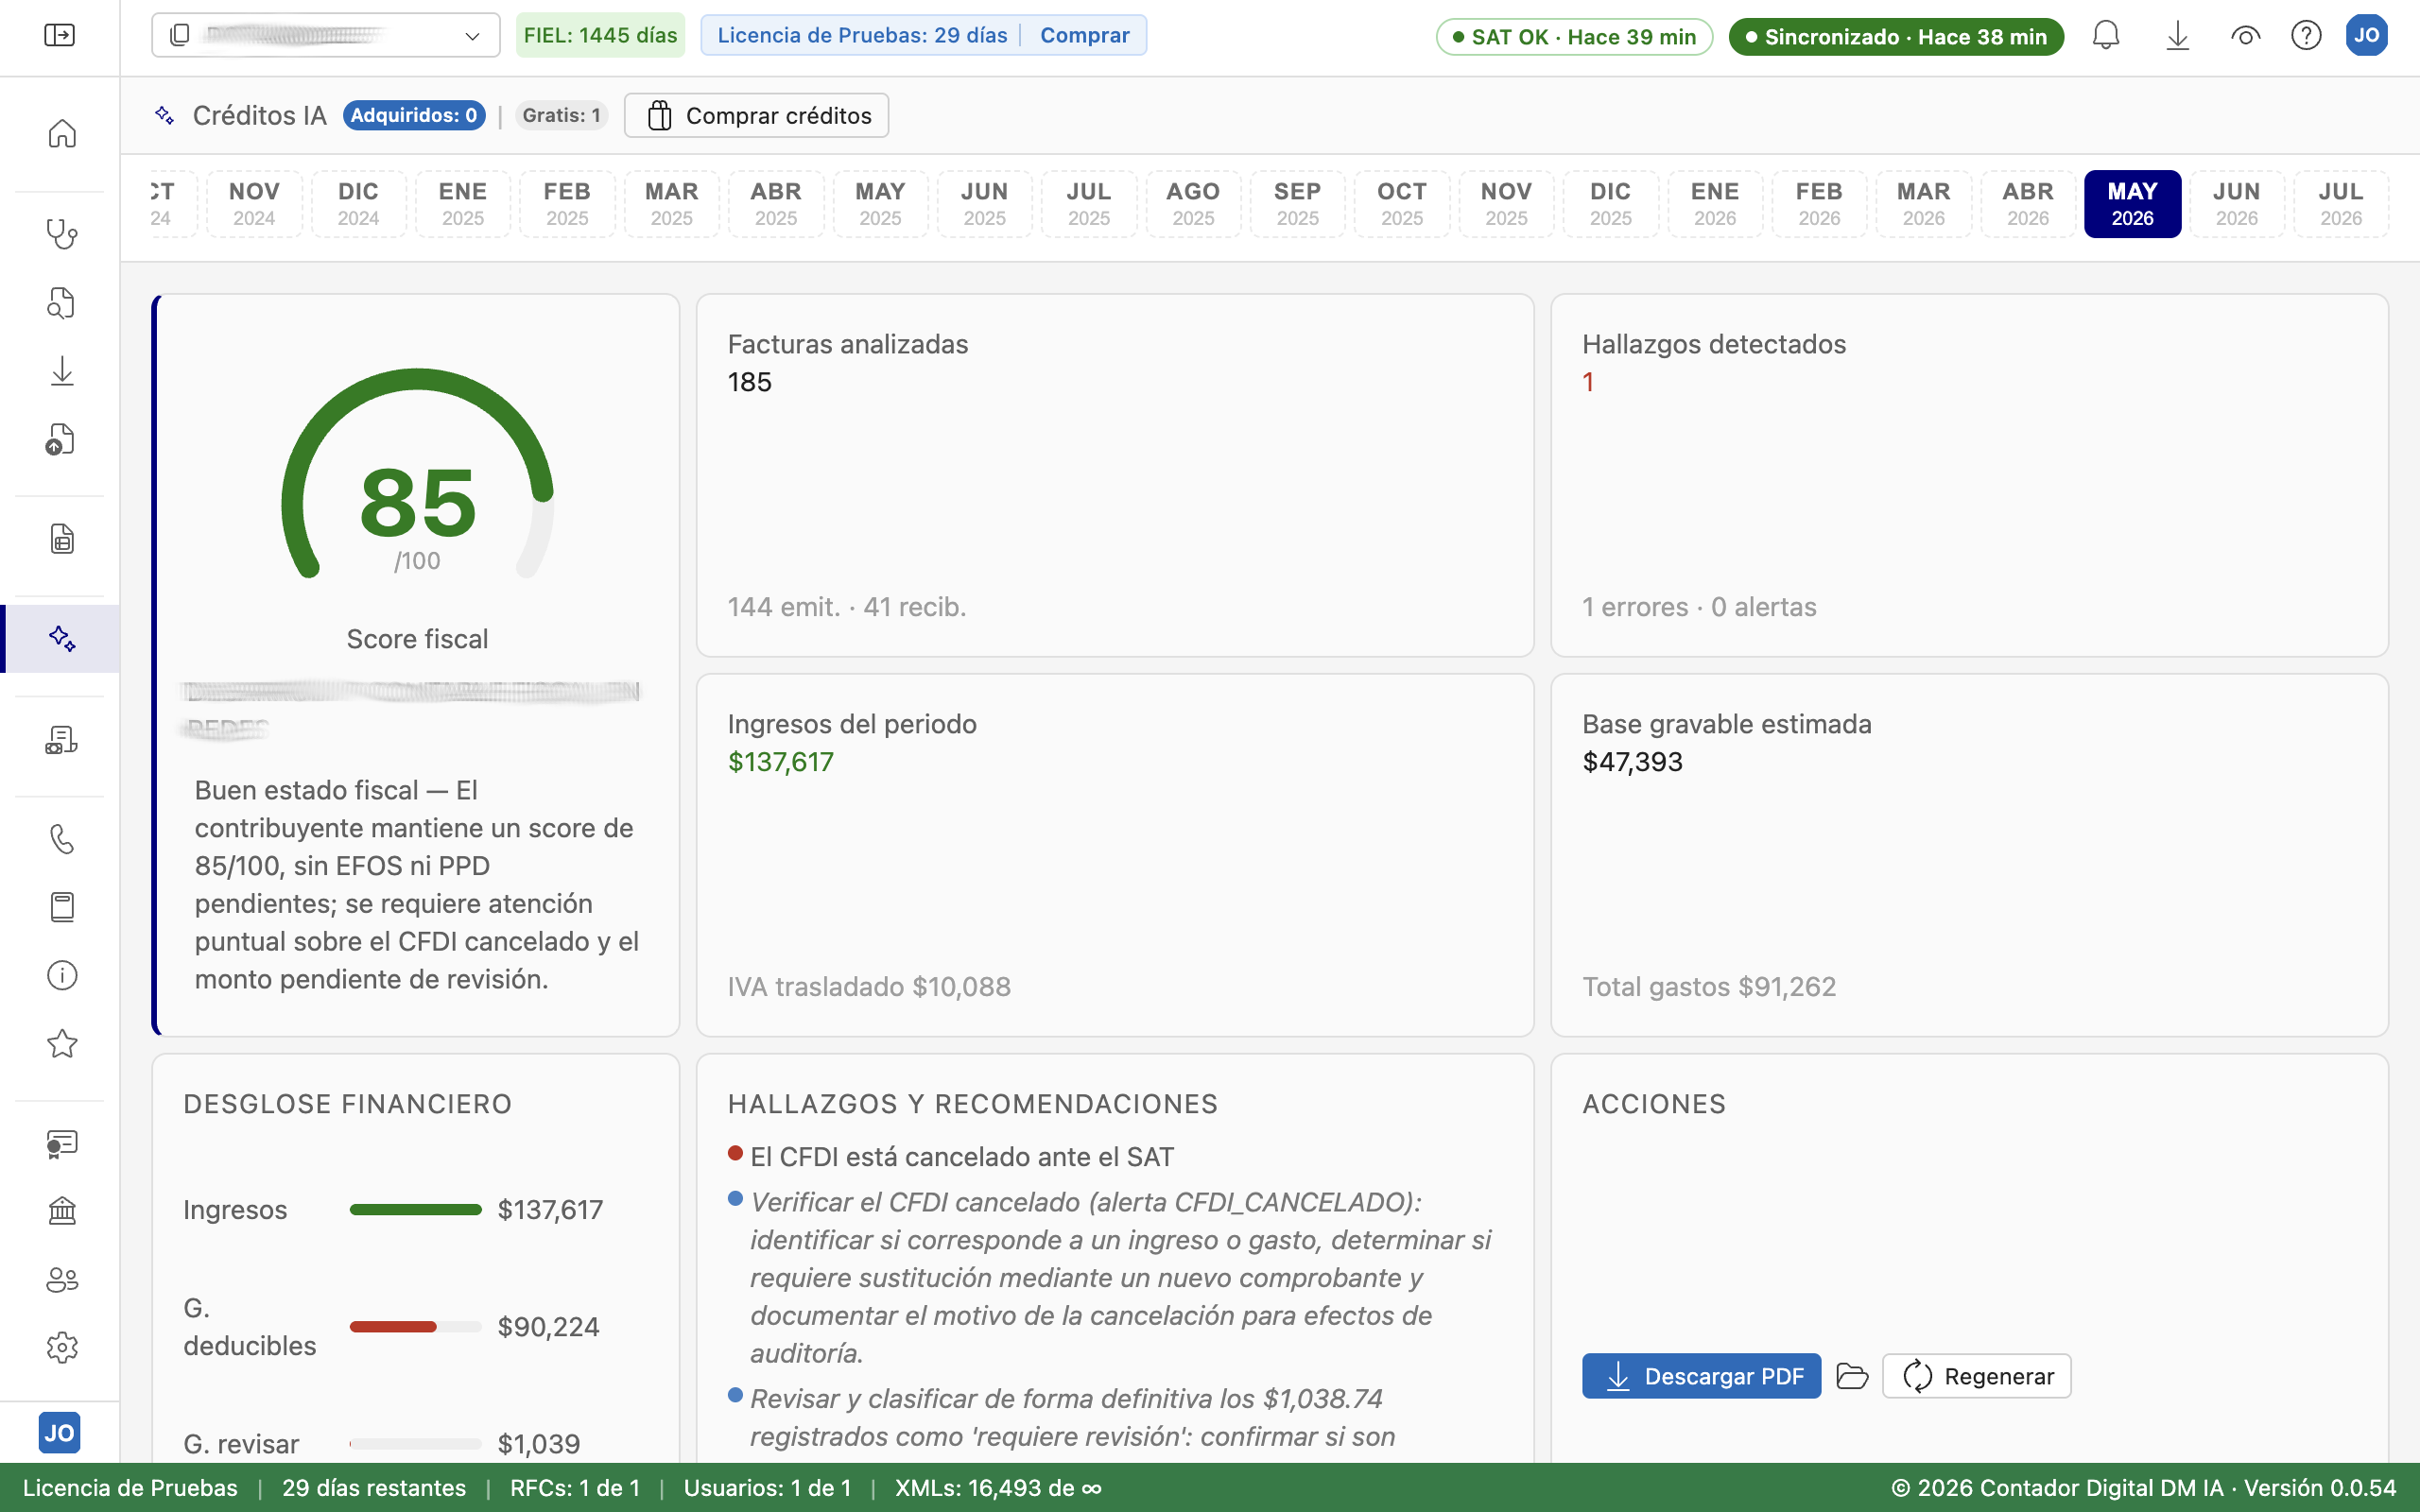The image size is (2420, 1512).
Task: Select the OCT 2025 period tab
Action: (1402, 204)
